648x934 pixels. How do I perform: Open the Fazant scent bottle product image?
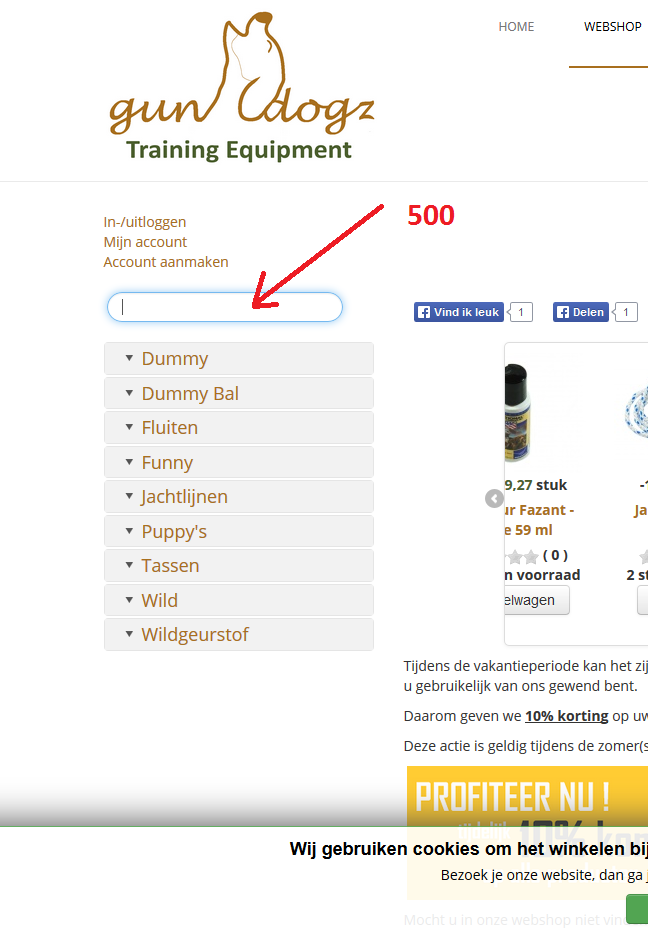pyautogui.click(x=517, y=413)
